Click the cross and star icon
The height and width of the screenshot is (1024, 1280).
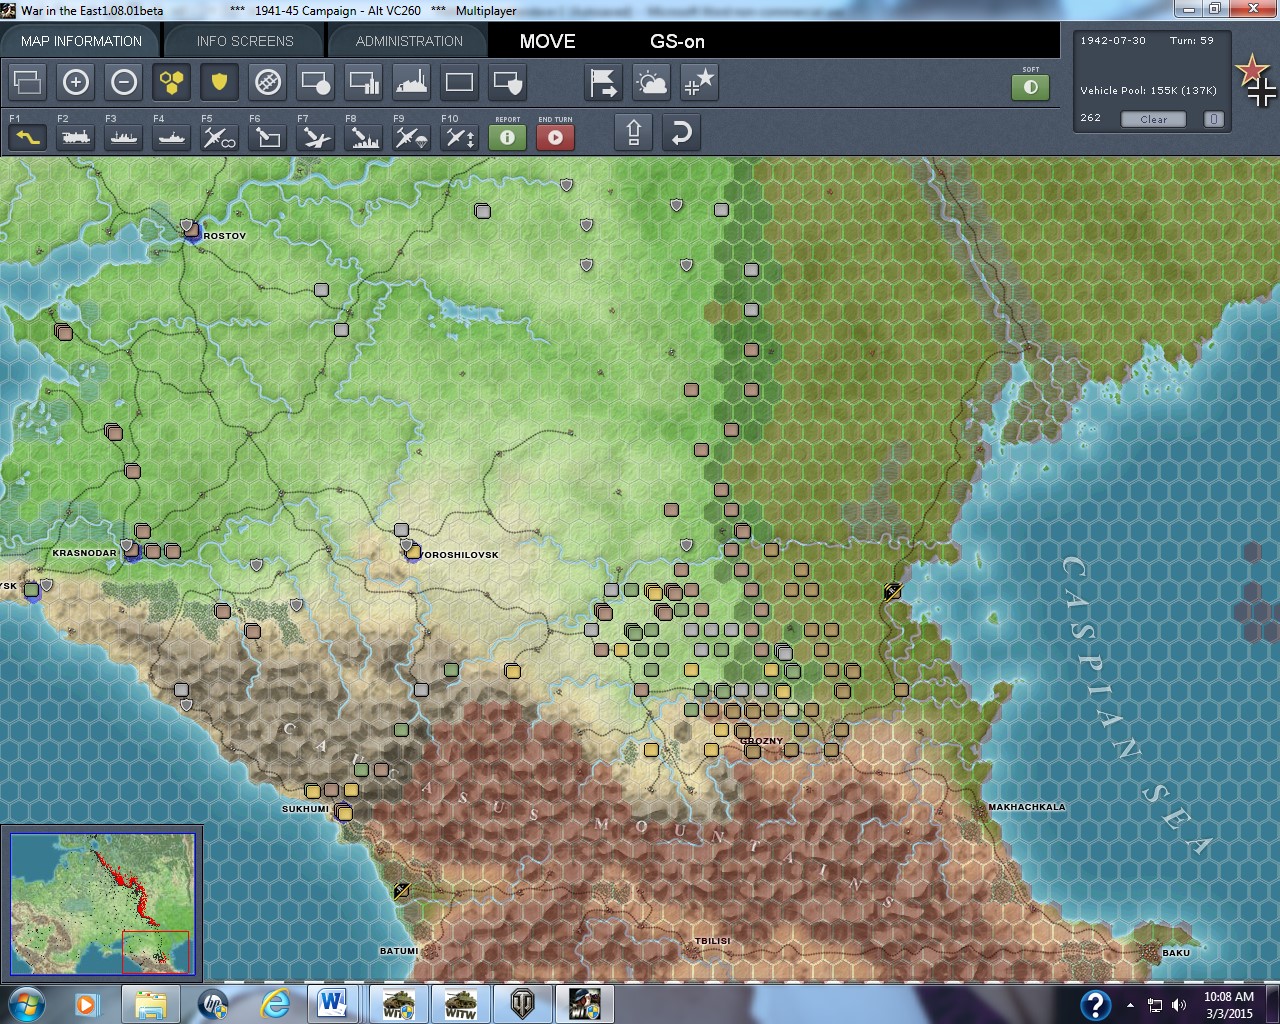[700, 82]
